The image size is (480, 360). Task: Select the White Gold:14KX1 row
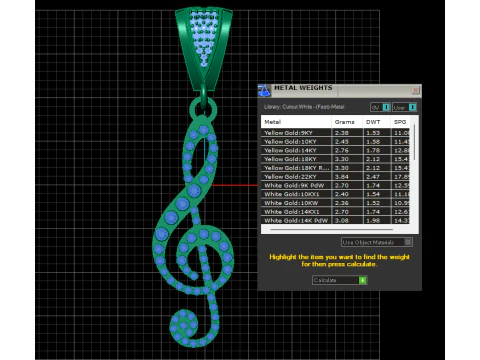(x=335, y=212)
